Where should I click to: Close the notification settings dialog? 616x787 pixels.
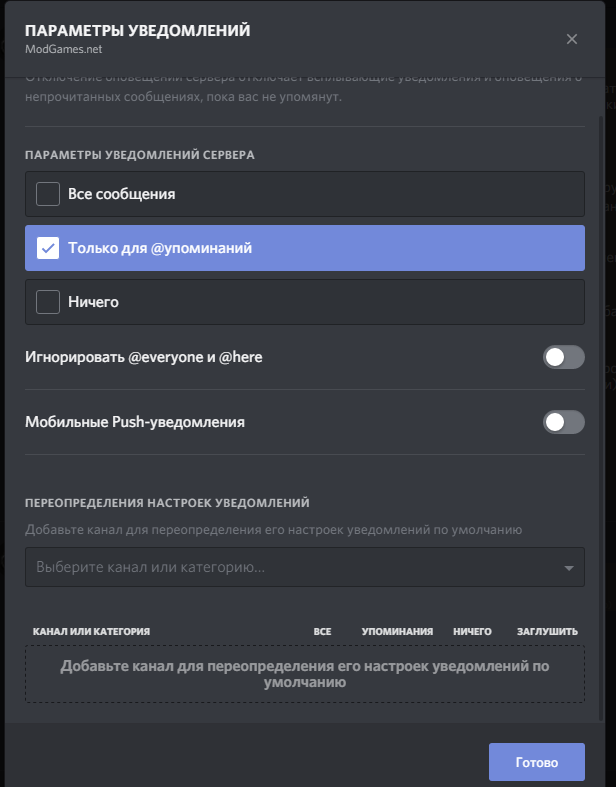coord(572,39)
